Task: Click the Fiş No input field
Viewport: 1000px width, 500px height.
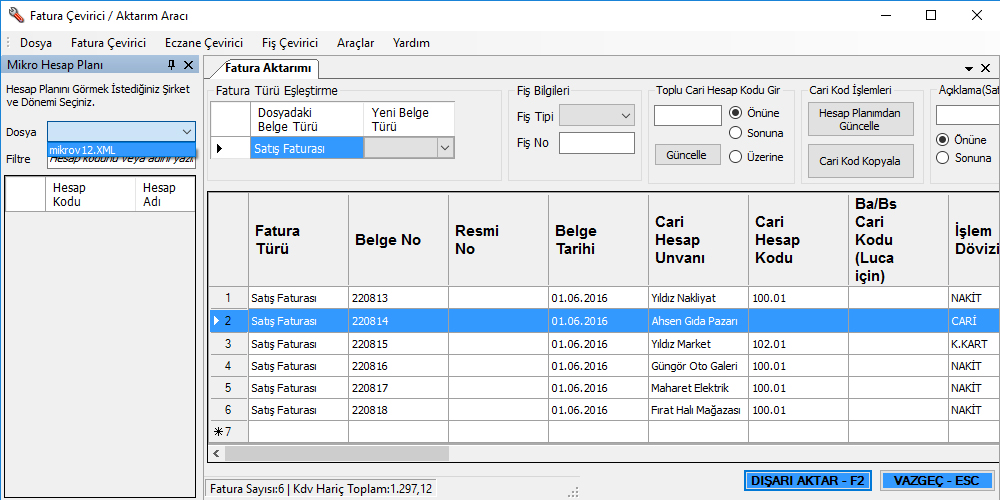Action: tap(596, 143)
